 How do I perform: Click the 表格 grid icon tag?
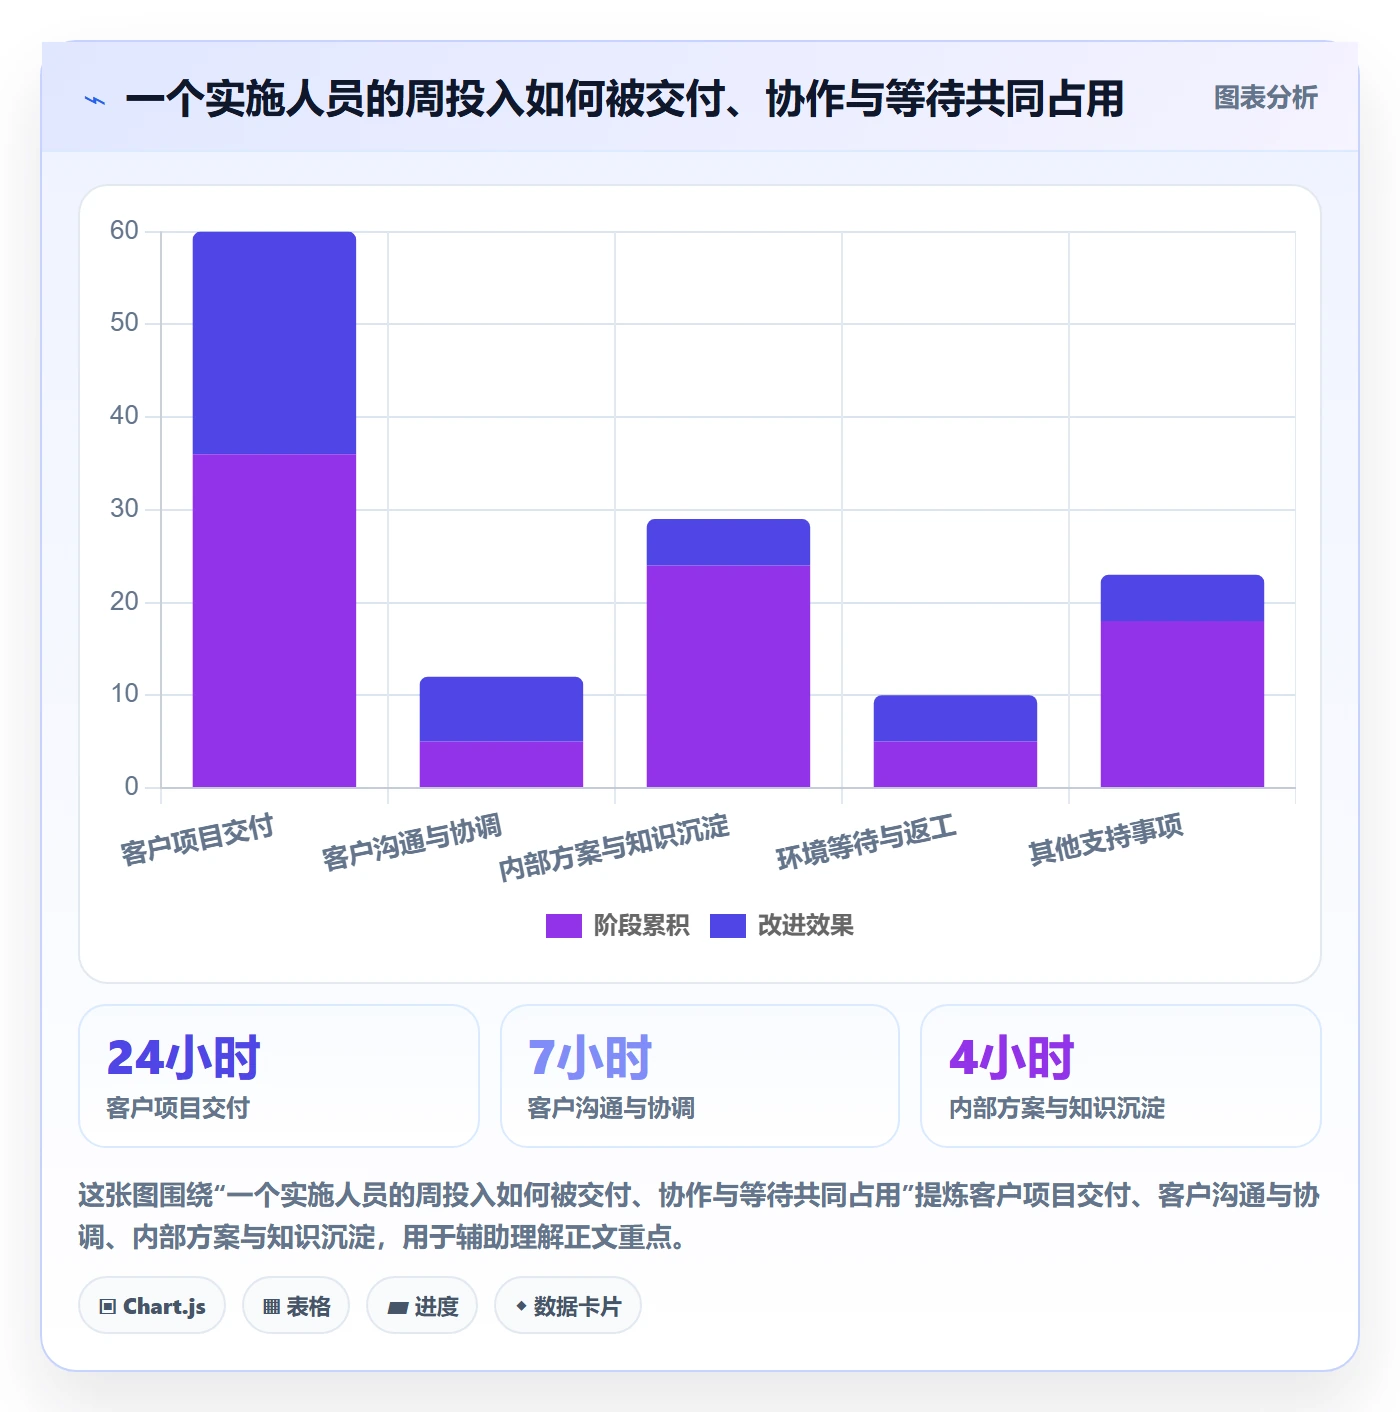click(296, 1306)
